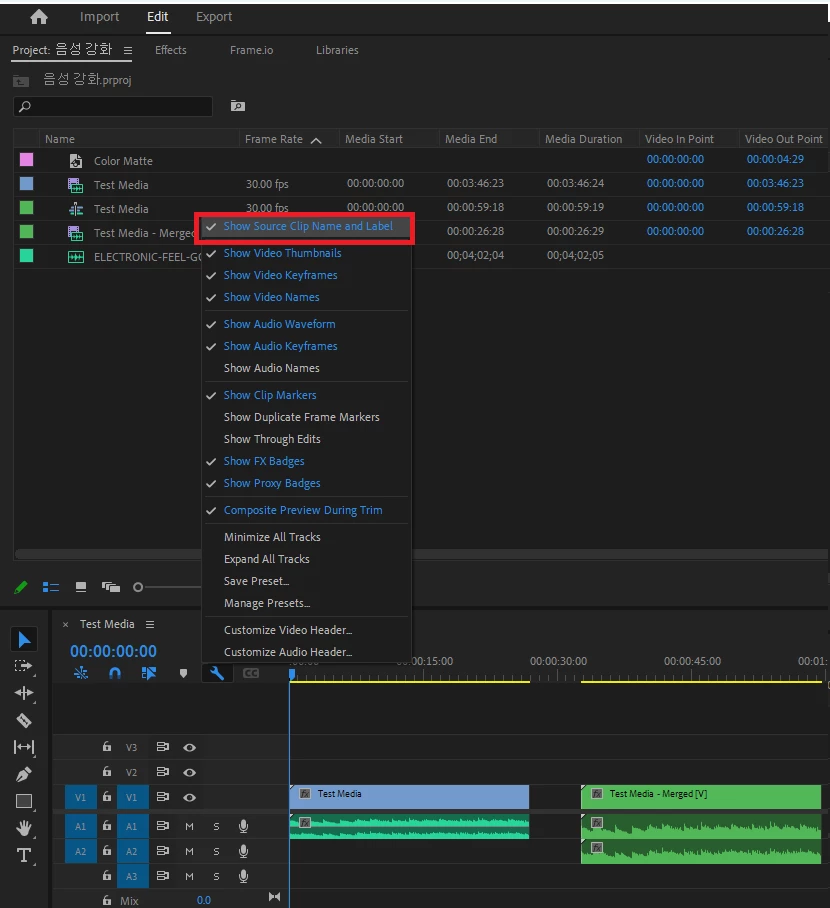Toggle sync lock on track A3

[x=163, y=876]
